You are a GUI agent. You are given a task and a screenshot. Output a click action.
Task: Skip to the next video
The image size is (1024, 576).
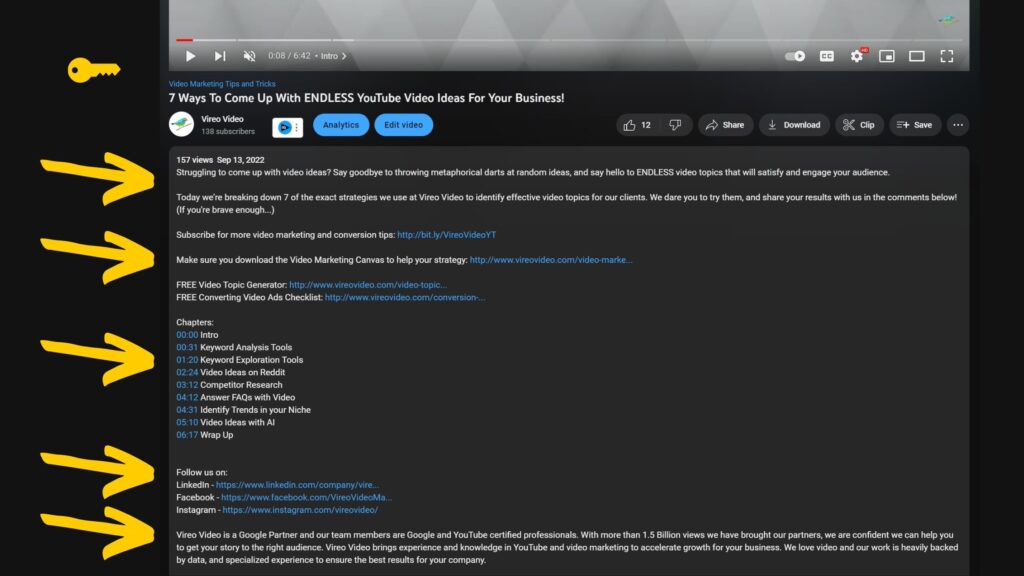click(220, 56)
